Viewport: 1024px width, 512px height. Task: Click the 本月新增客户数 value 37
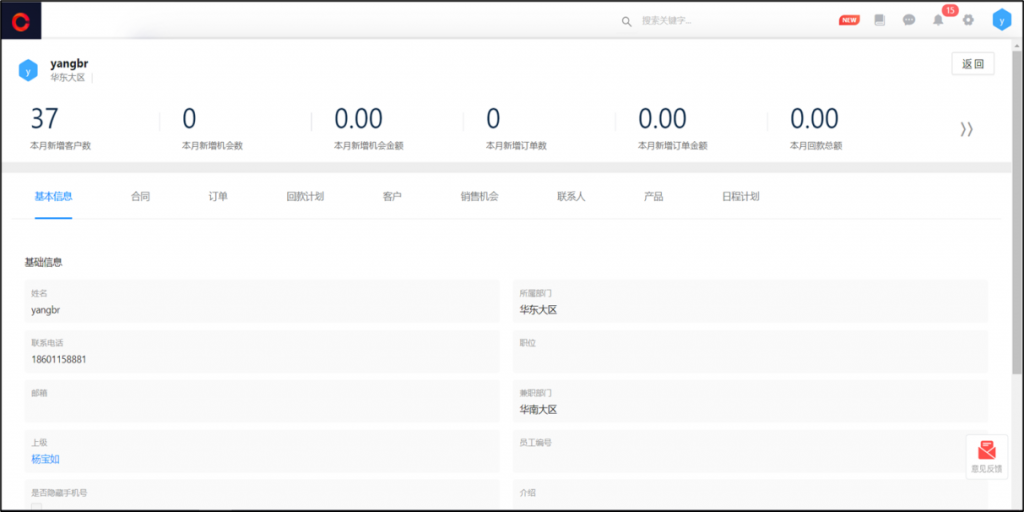(x=45, y=119)
